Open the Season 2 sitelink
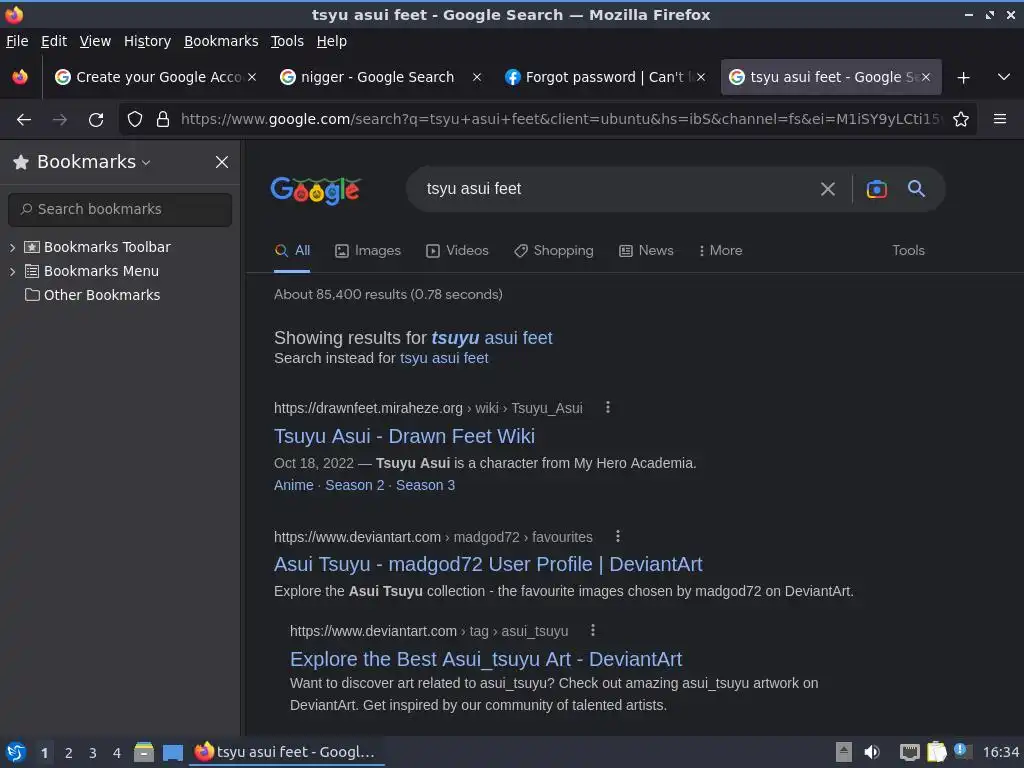 pyautogui.click(x=355, y=486)
